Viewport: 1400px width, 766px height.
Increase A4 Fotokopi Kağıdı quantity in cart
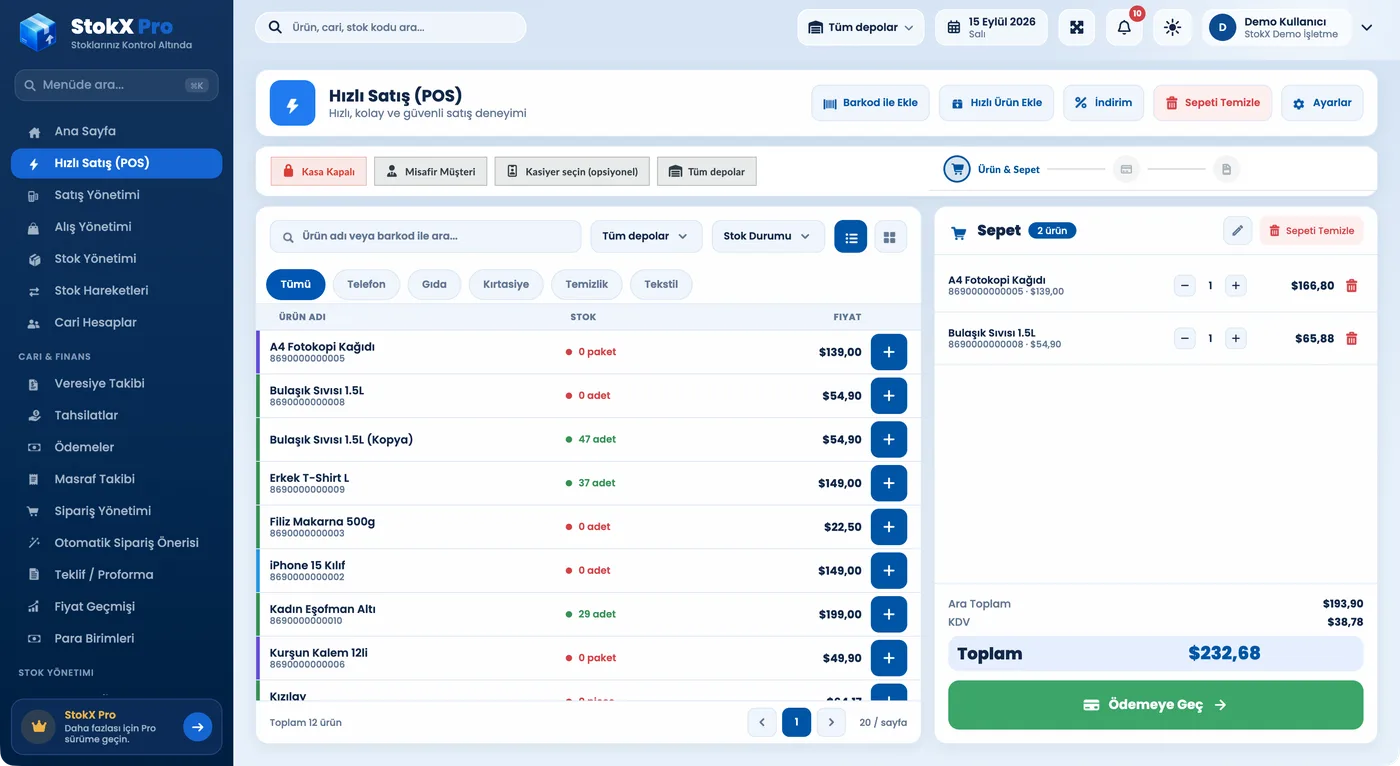coord(1236,286)
